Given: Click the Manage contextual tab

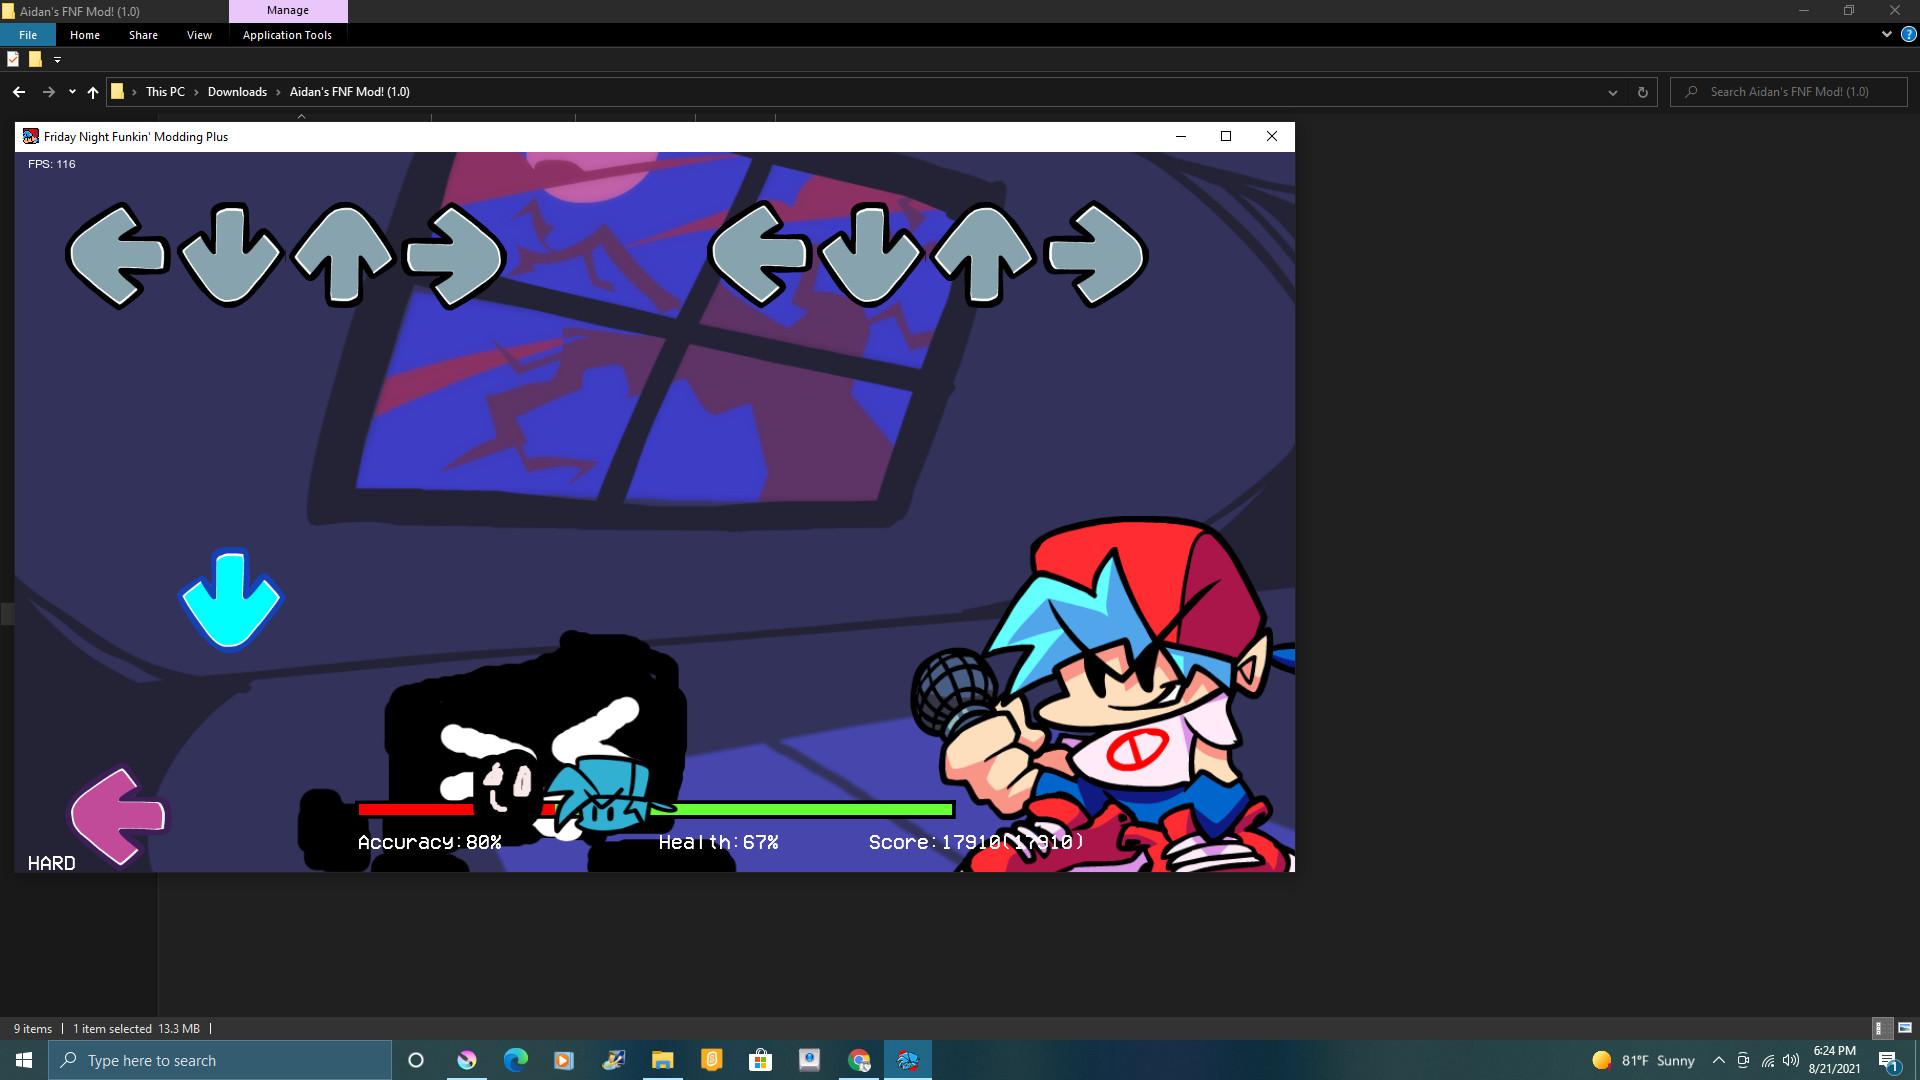Looking at the screenshot, I should [288, 11].
